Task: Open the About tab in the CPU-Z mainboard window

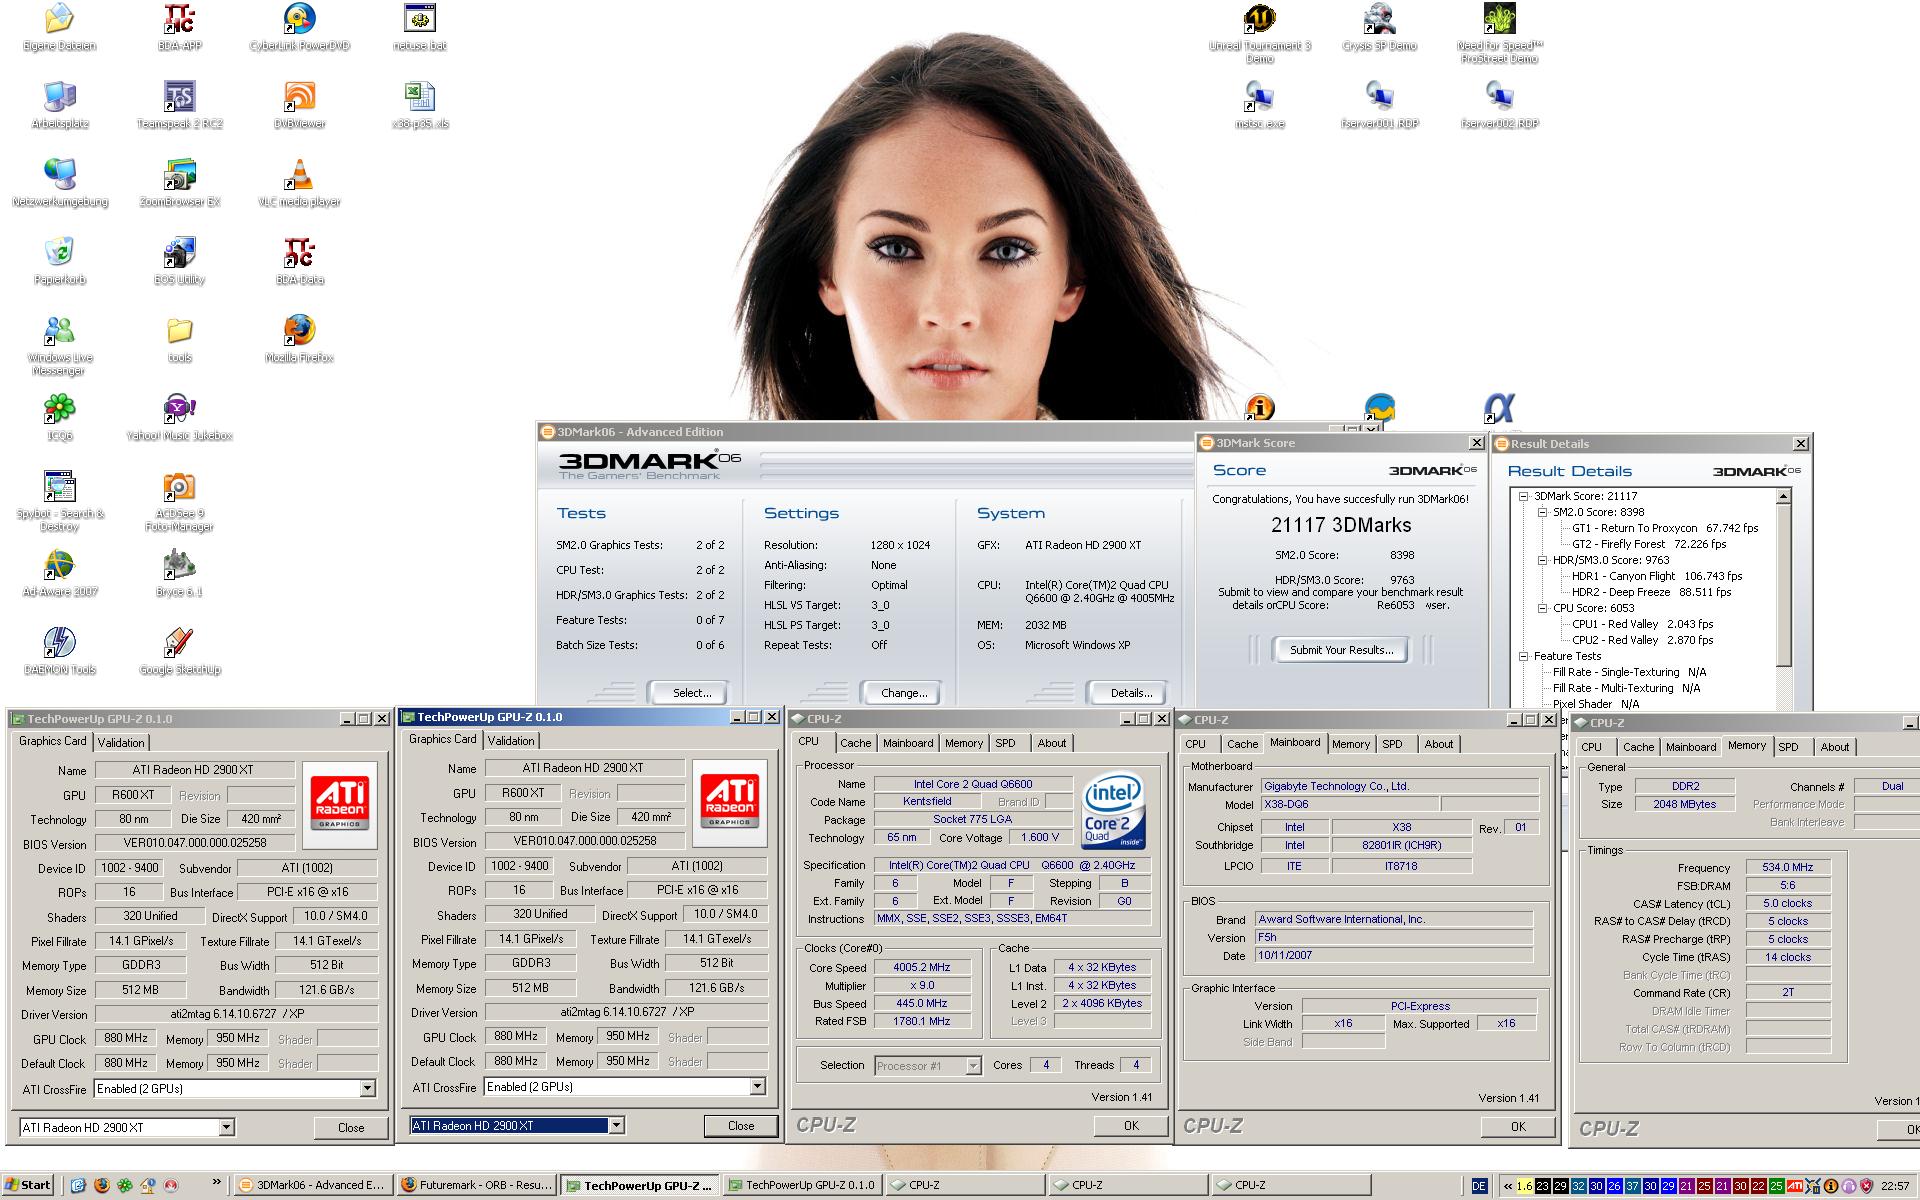Action: [x=1439, y=744]
